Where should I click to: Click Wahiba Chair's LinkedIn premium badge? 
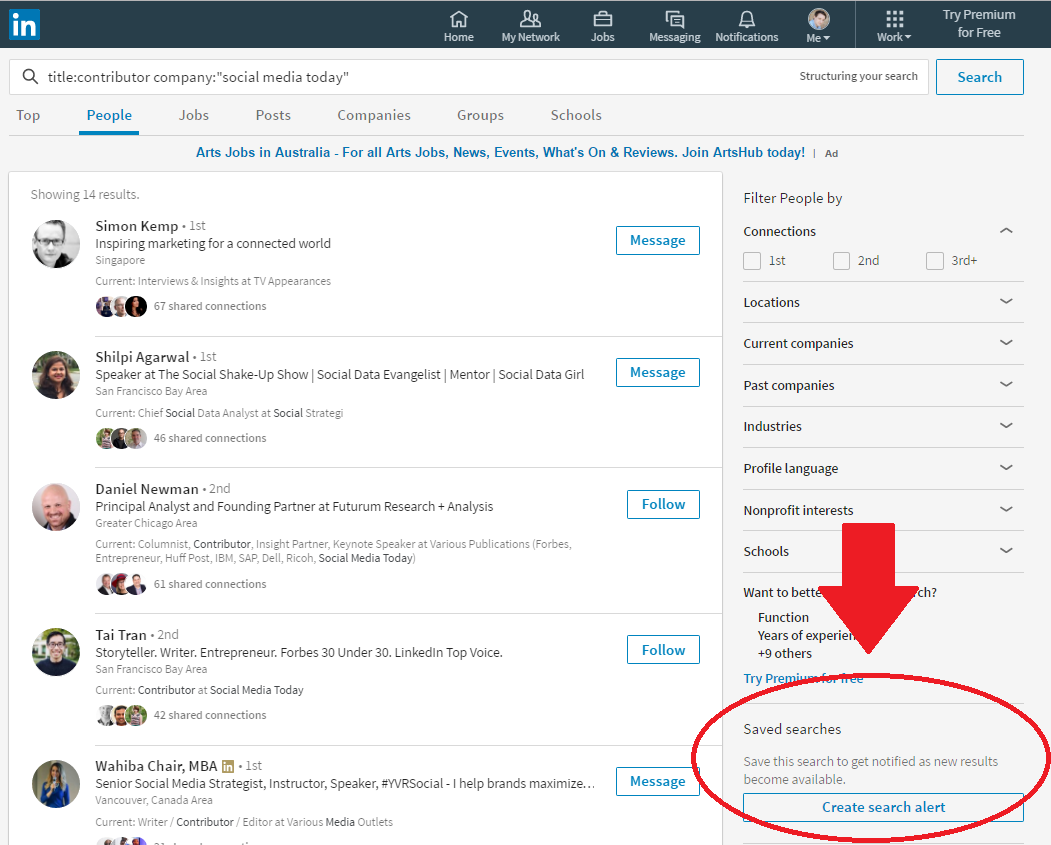pyautogui.click(x=228, y=766)
